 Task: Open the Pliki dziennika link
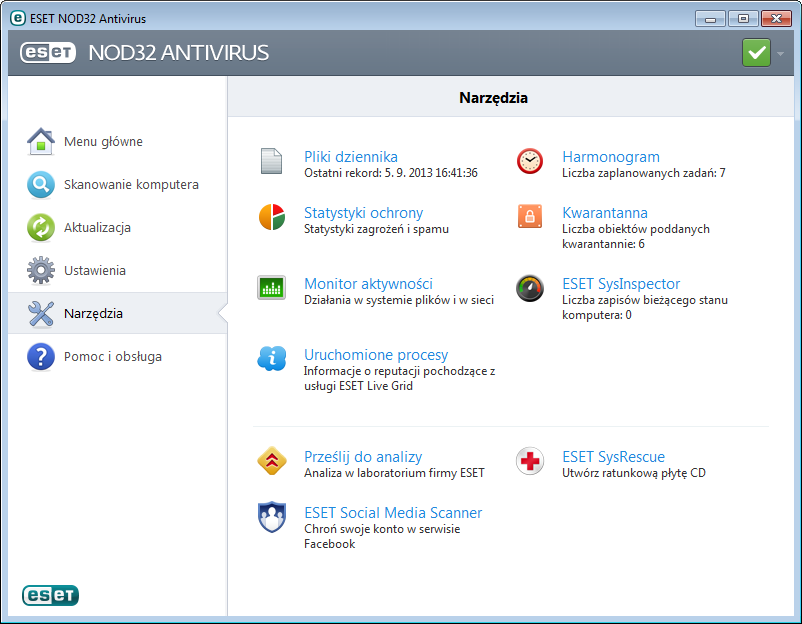(351, 157)
